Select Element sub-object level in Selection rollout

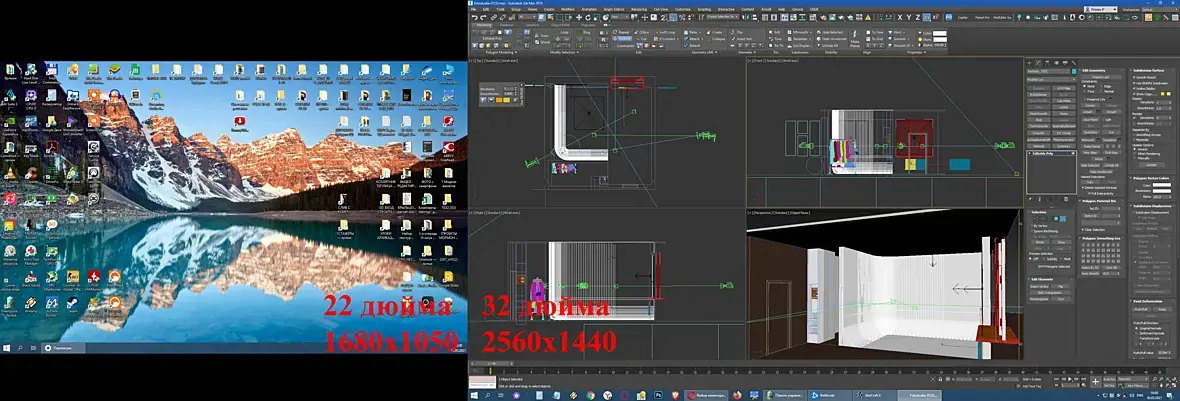point(1063,219)
